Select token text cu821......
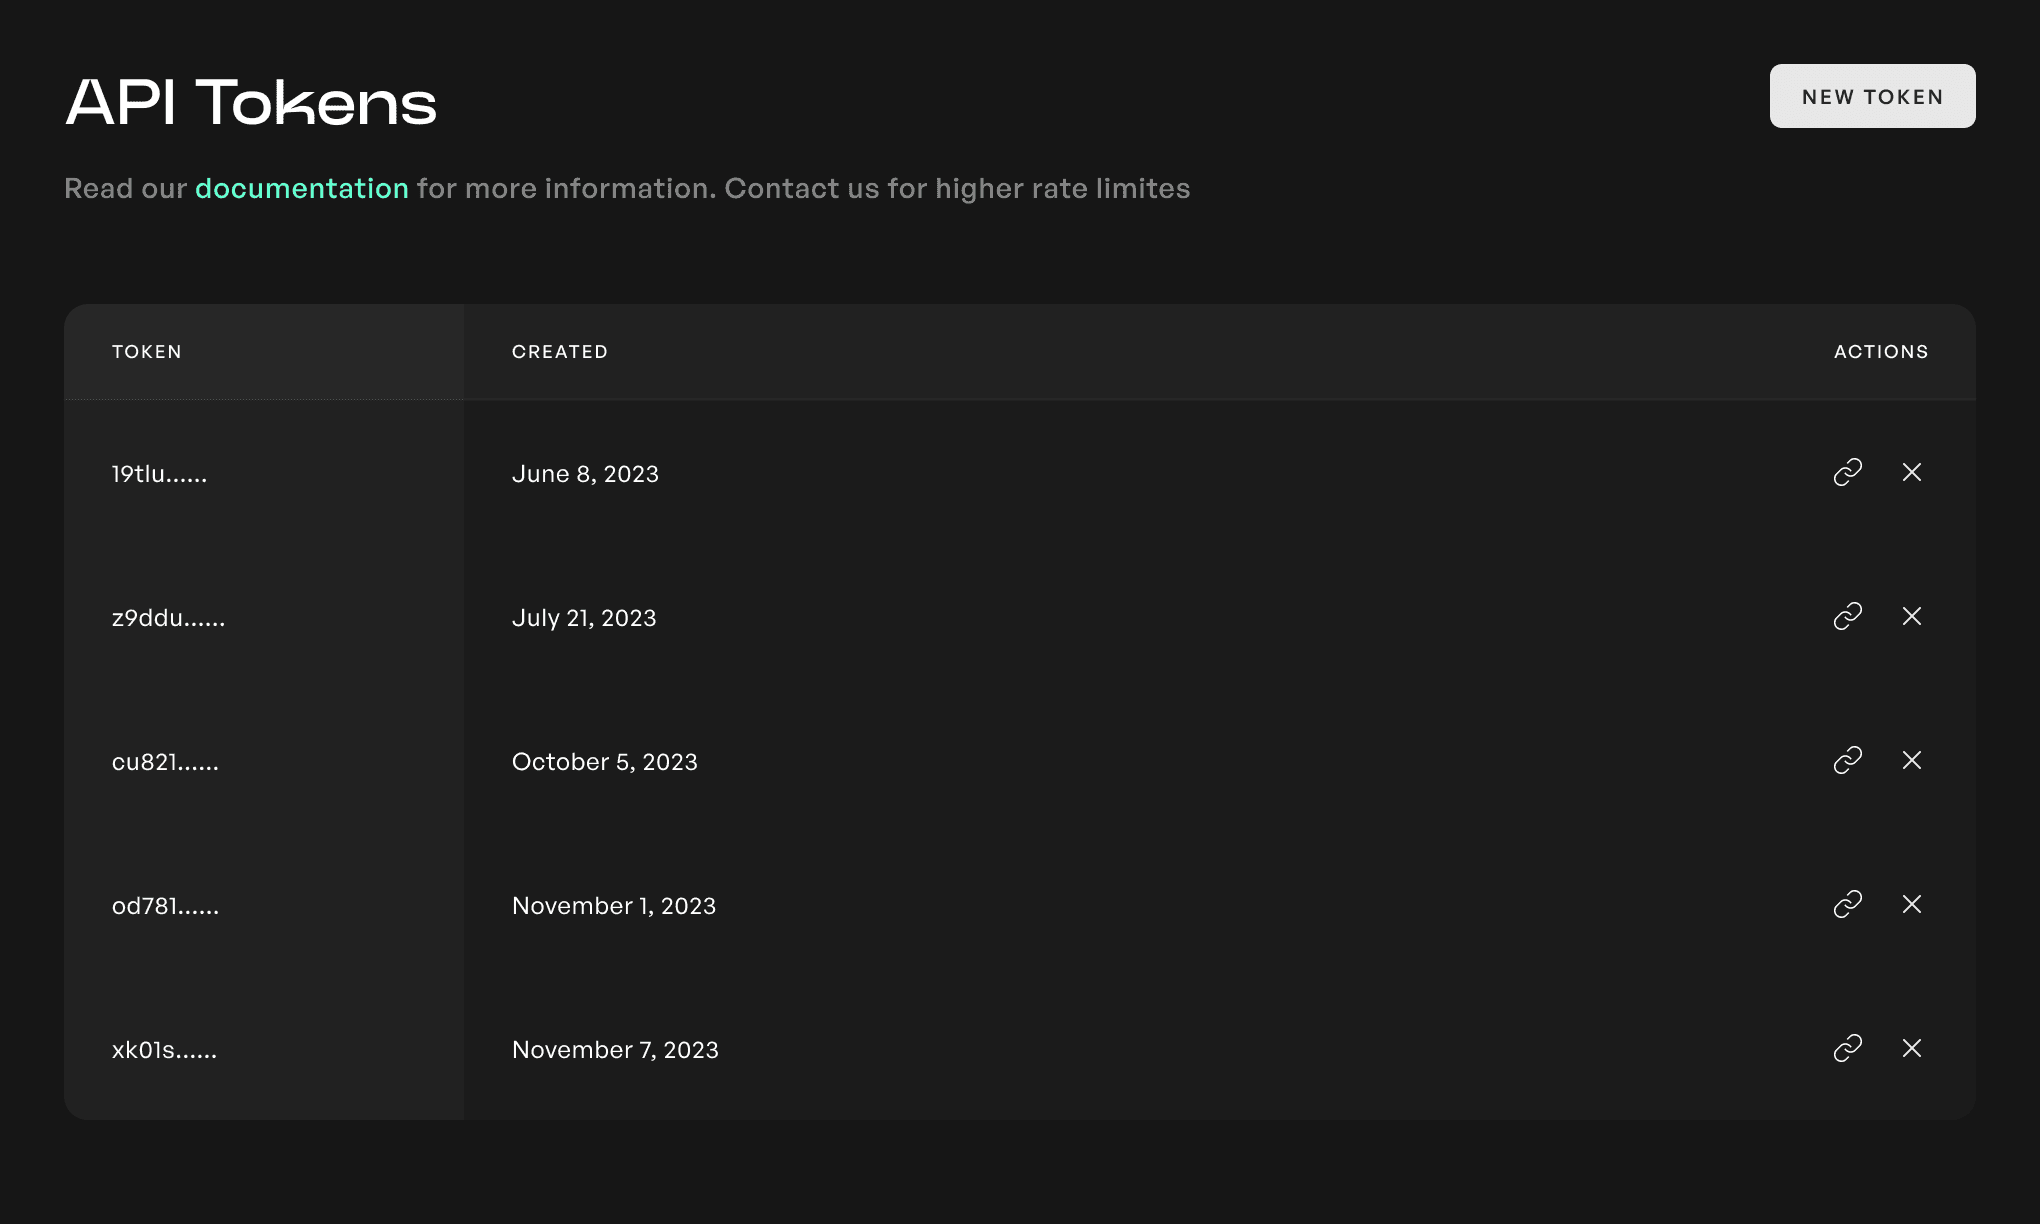Image resolution: width=2040 pixels, height=1224 pixels. point(165,762)
